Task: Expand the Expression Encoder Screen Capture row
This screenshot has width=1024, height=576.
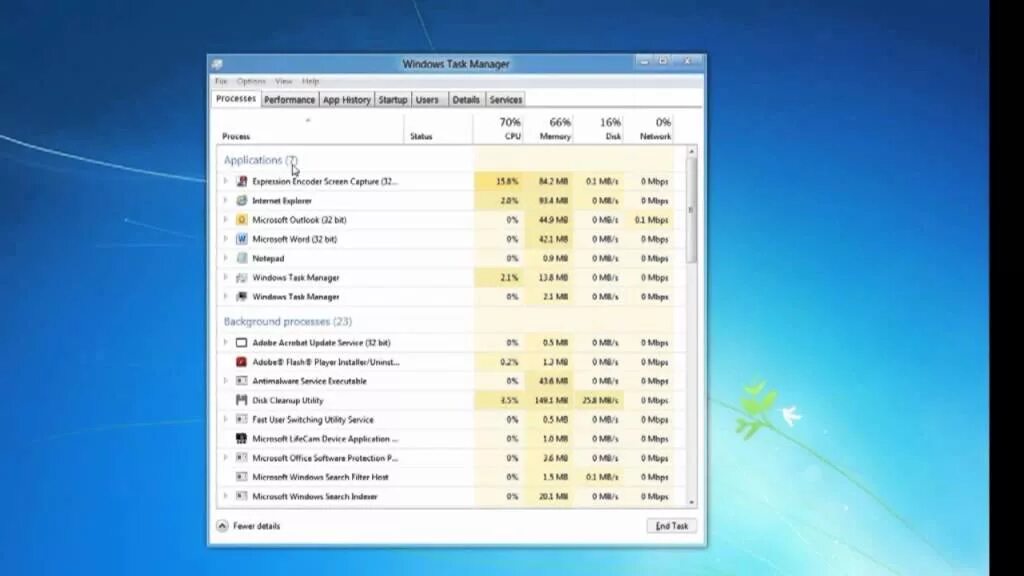Action: point(225,181)
